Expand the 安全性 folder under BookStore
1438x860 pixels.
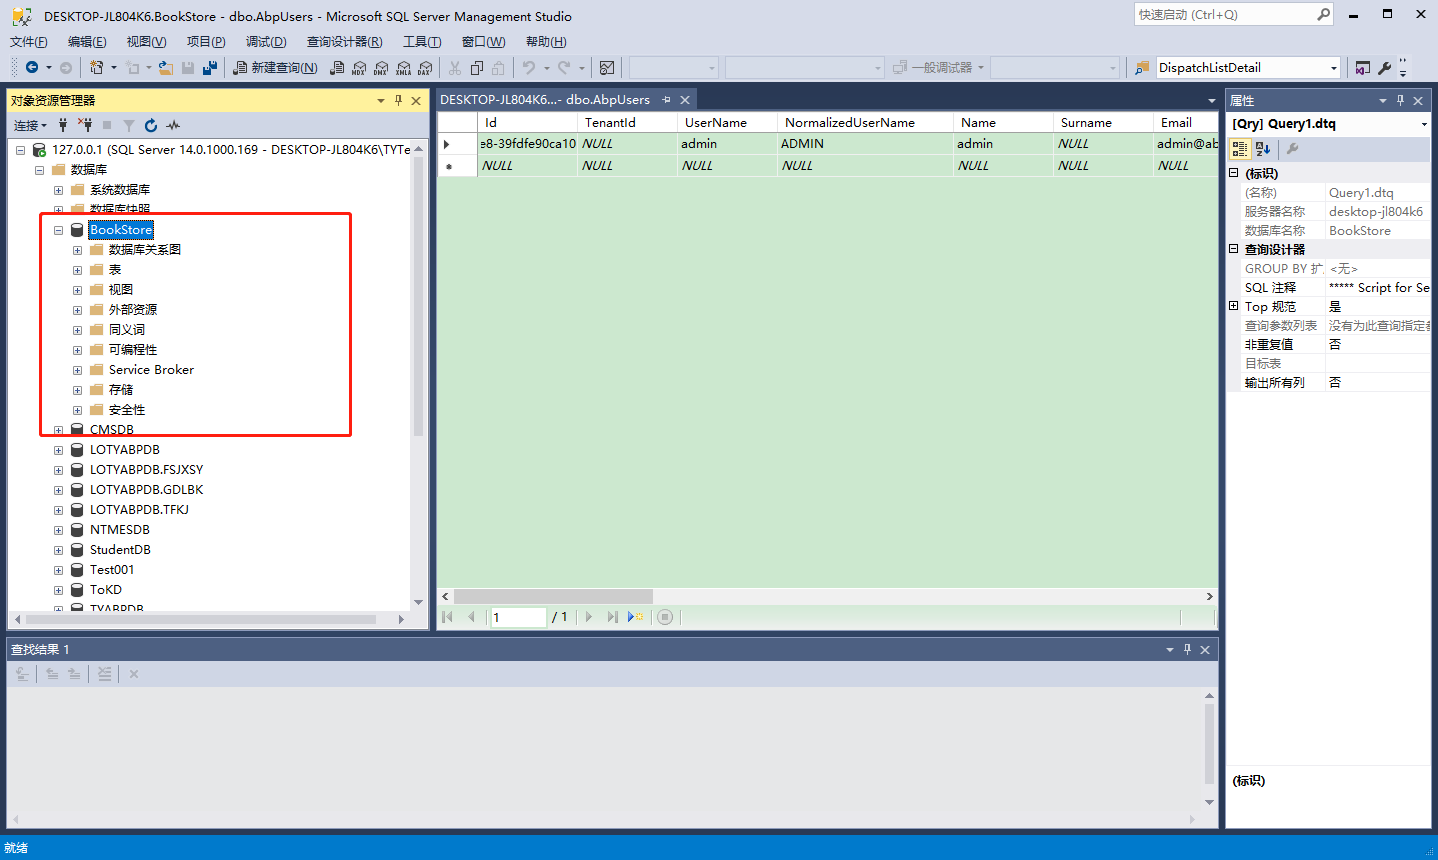pyautogui.click(x=77, y=410)
